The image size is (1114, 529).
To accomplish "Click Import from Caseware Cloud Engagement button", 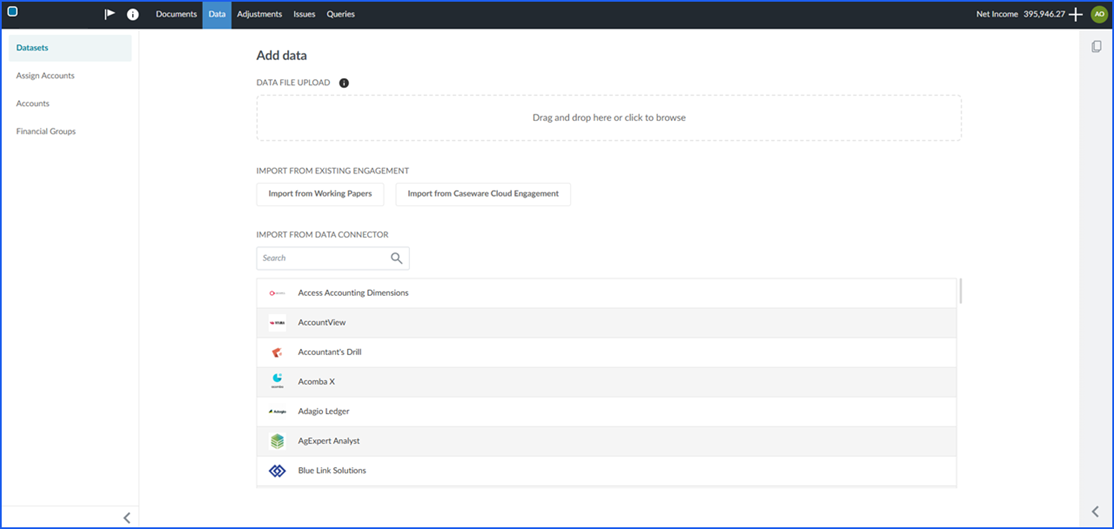I will point(483,194).
